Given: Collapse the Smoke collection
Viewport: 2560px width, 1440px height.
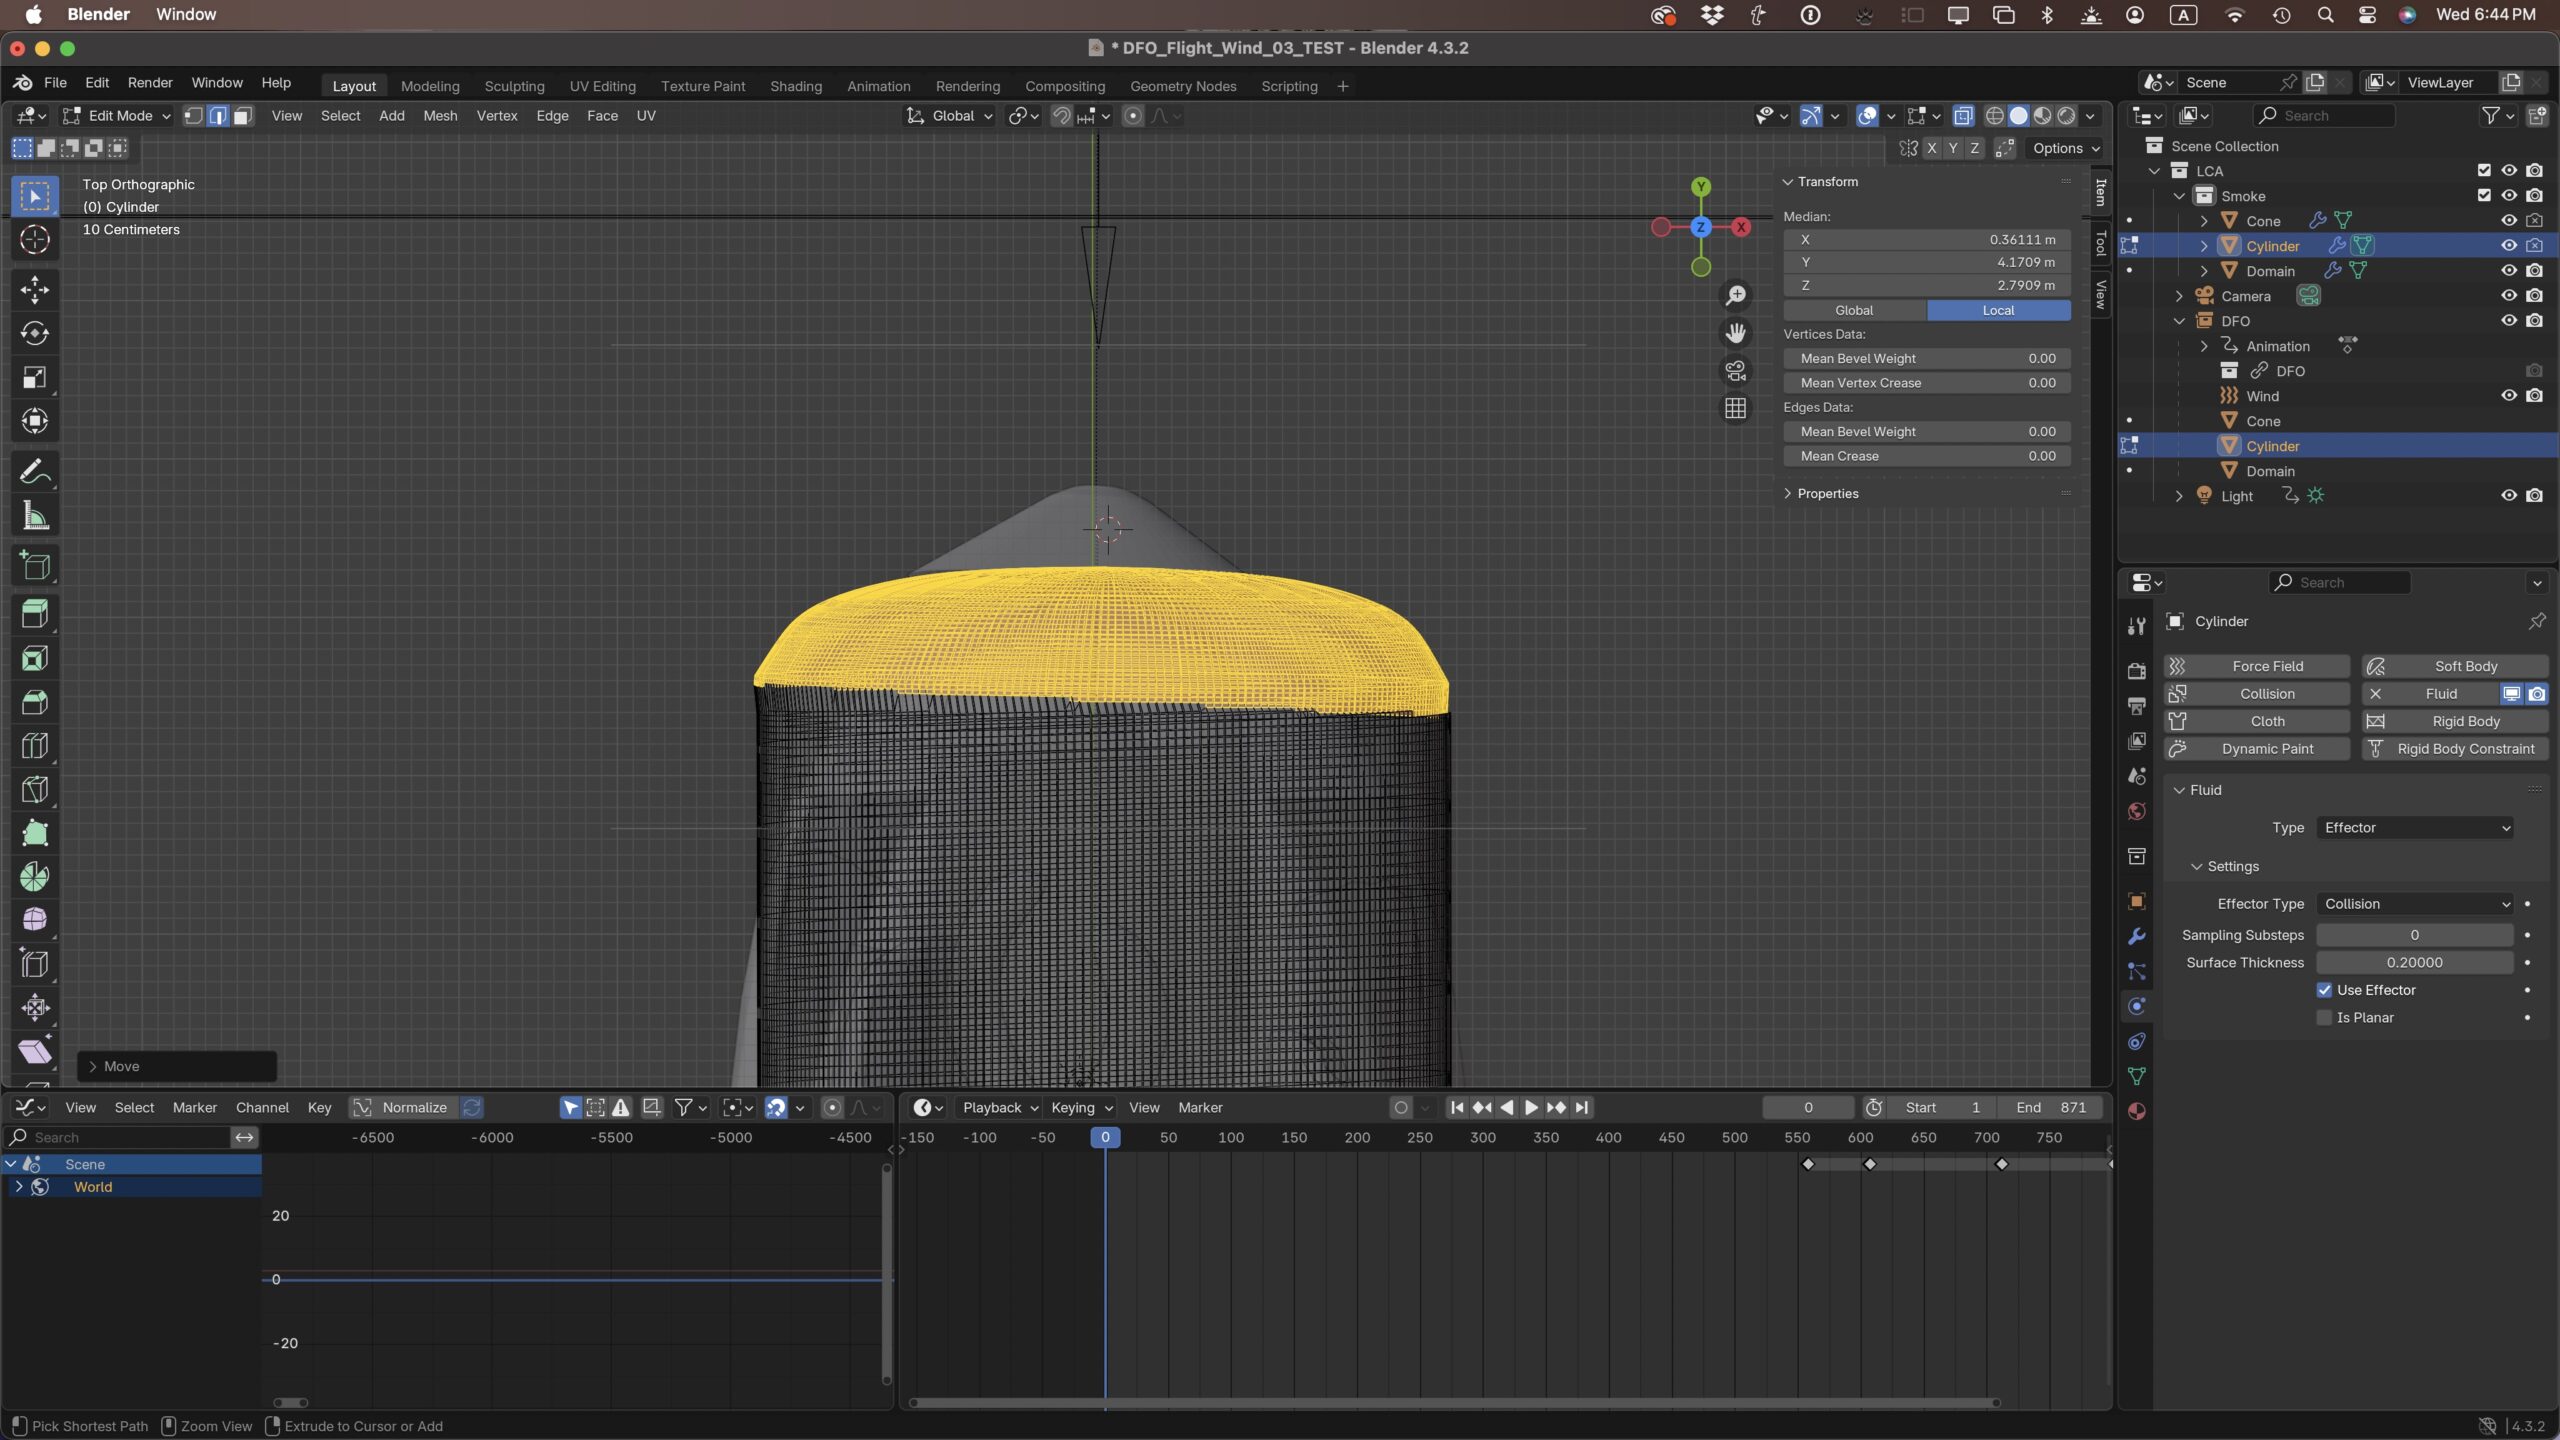Looking at the screenshot, I should [2178, 195].
